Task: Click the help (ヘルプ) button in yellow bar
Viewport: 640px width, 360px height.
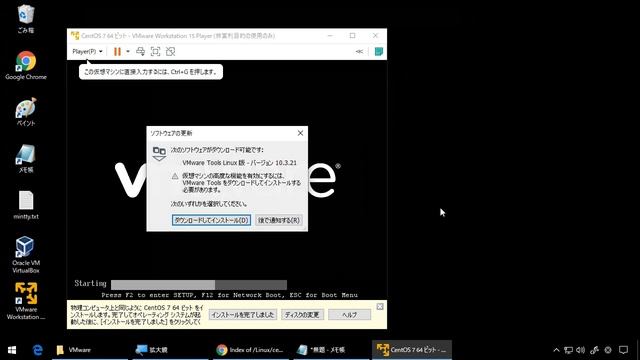Action: point(349,315)
